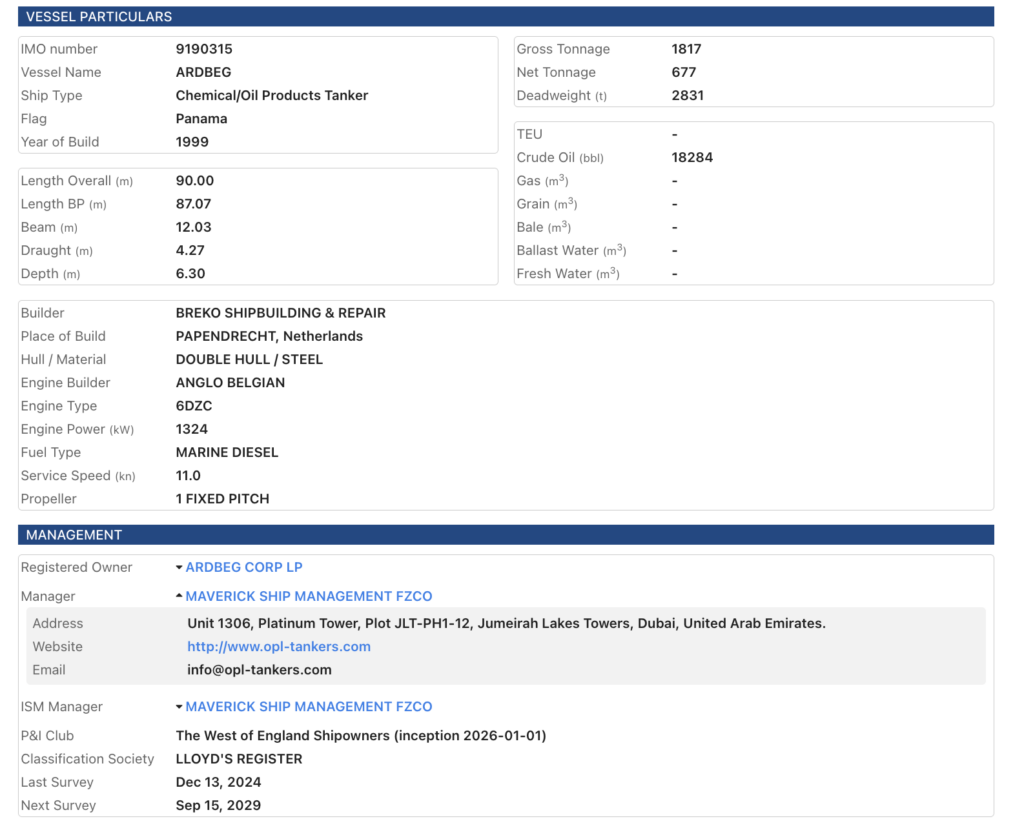Select the Next Survey date Sep 15, 2029

218,805
